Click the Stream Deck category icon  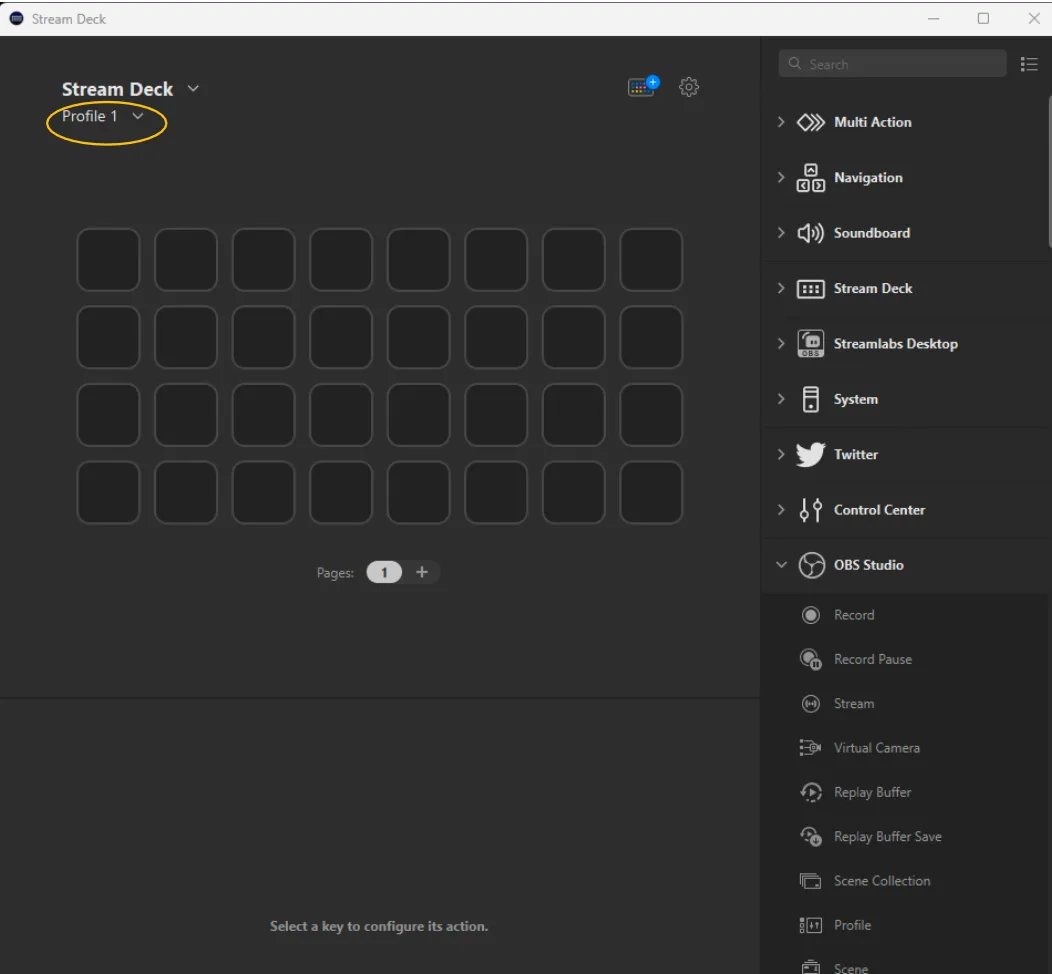tap(810, 288)
